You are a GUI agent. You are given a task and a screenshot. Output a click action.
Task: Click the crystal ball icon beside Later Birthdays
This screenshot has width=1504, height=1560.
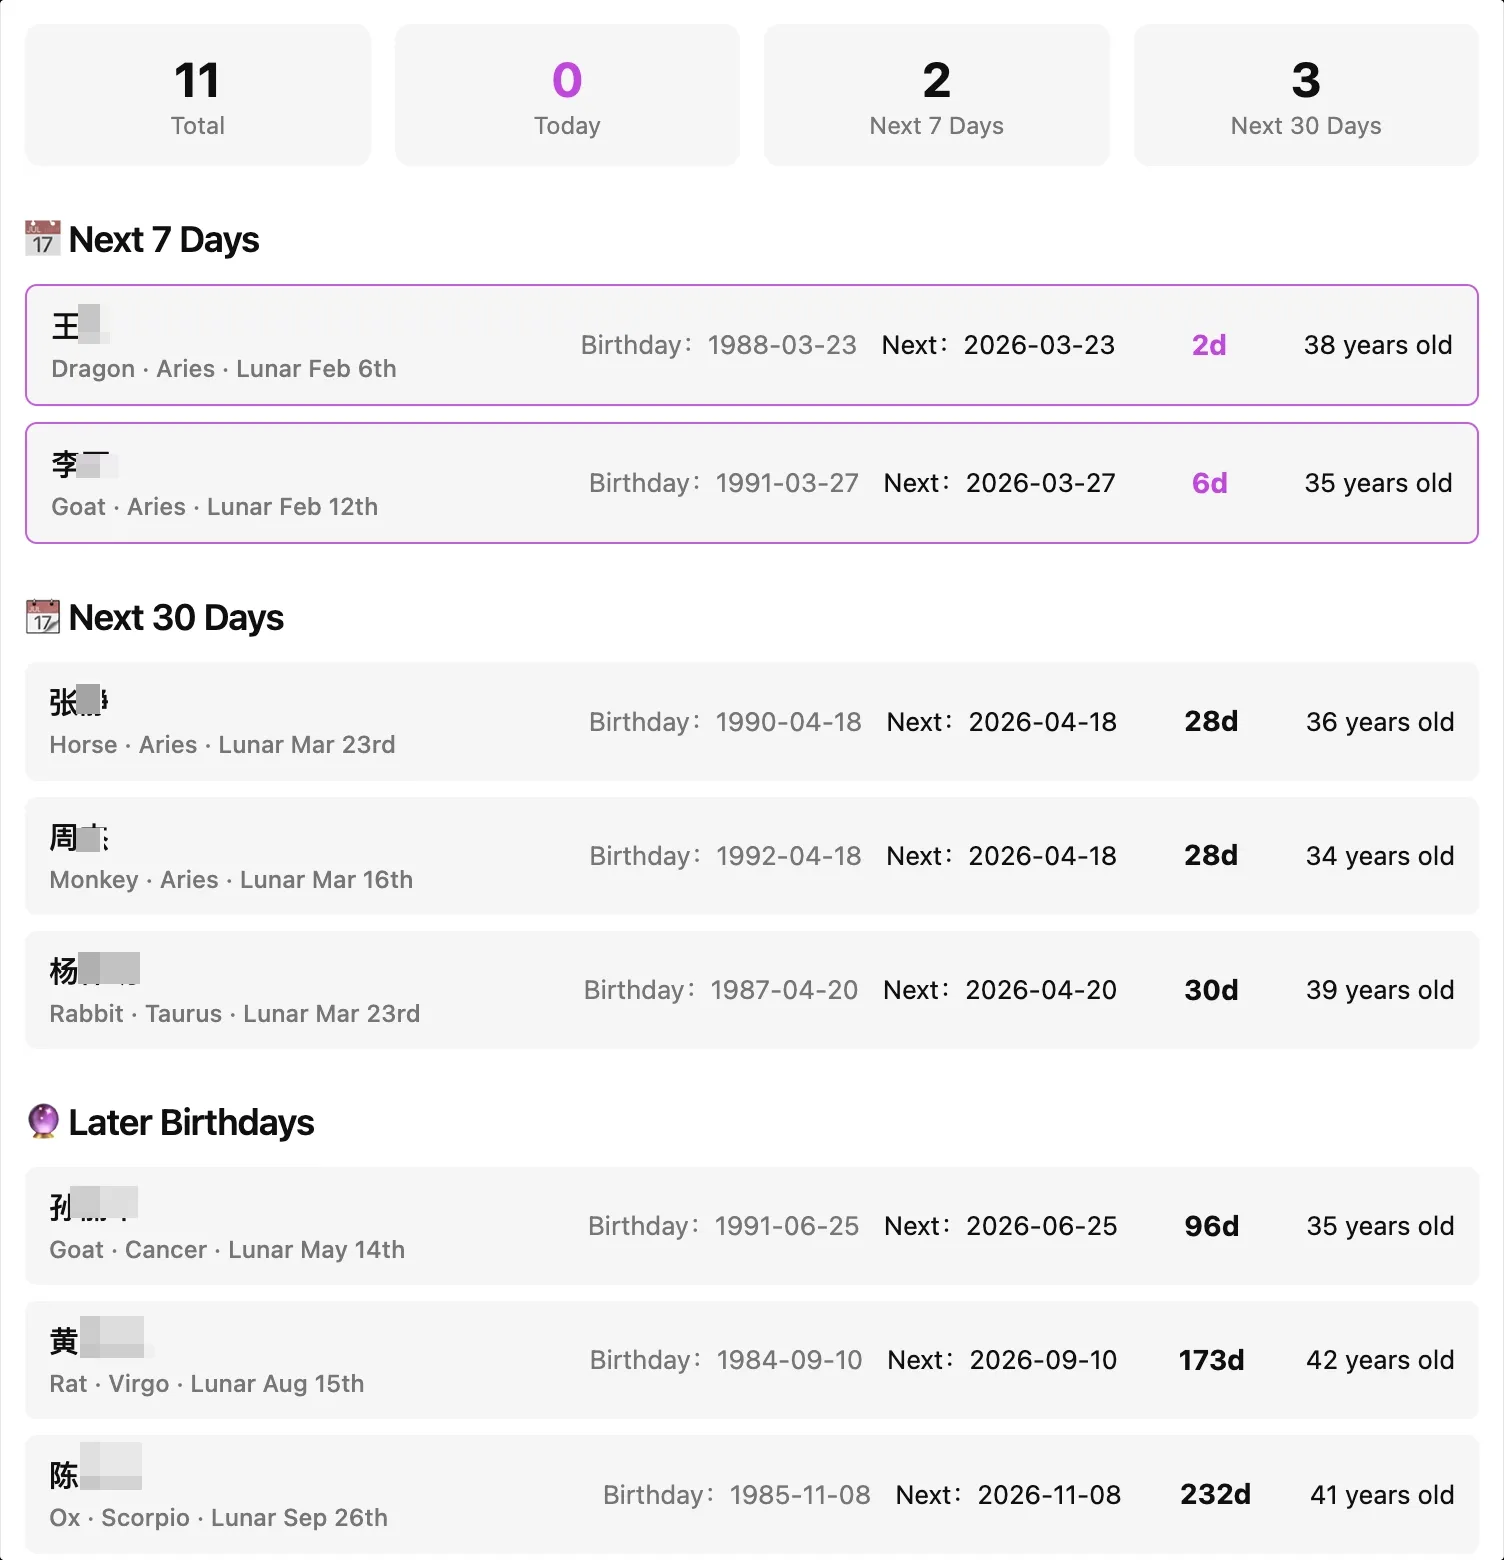tap(43, 1121)
